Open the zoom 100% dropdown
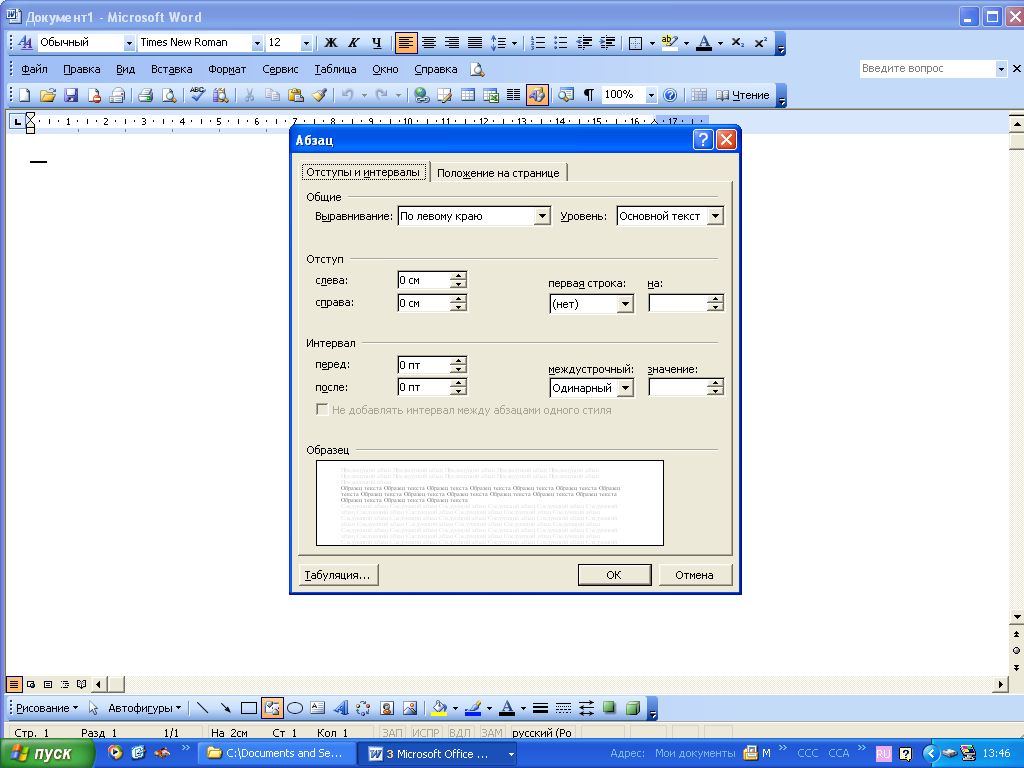Screen dimensions: 1024x768 pos(650,95)
